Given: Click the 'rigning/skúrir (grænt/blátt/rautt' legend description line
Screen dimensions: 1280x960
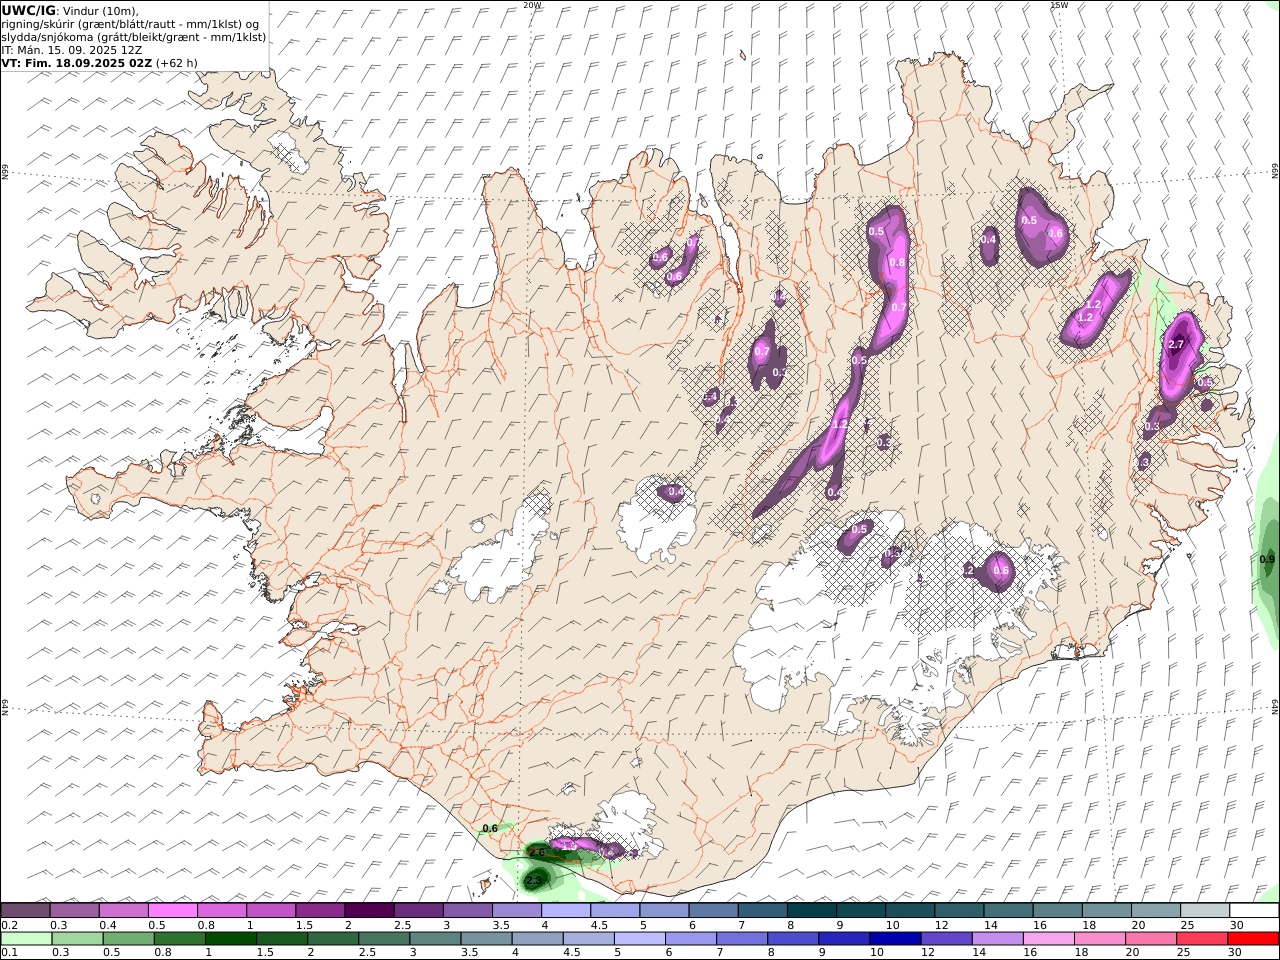Looking at the screenshot, I should tap(131, 23).
